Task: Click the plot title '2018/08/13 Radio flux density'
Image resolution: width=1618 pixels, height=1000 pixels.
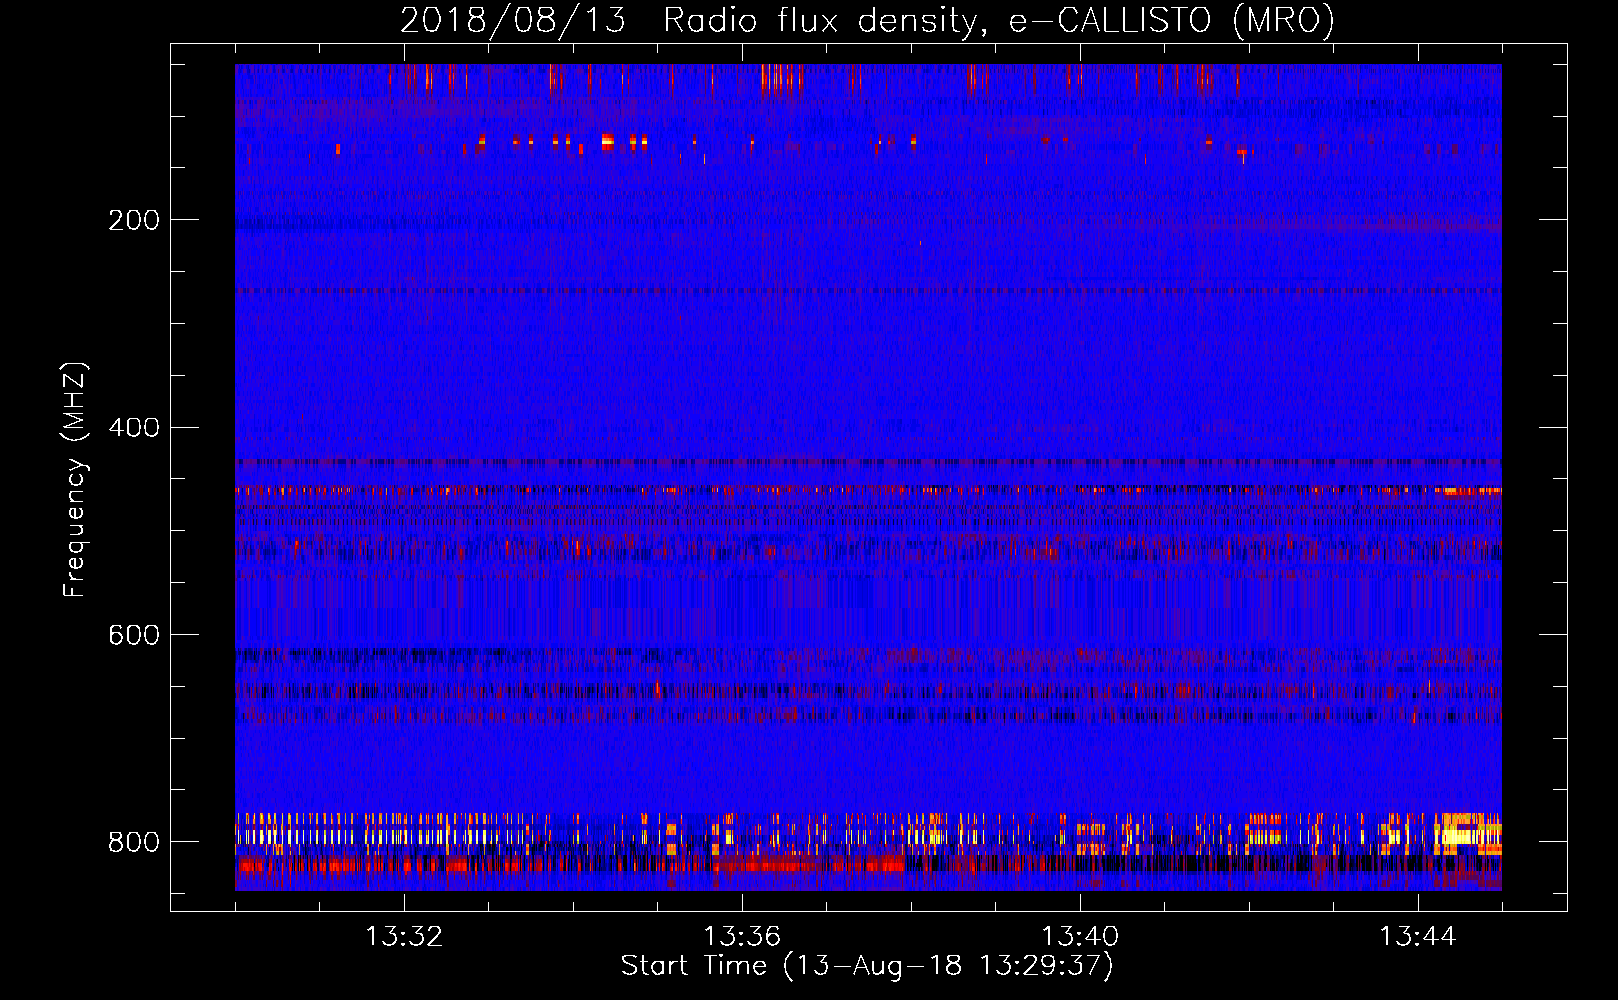Action: (689, 21)
